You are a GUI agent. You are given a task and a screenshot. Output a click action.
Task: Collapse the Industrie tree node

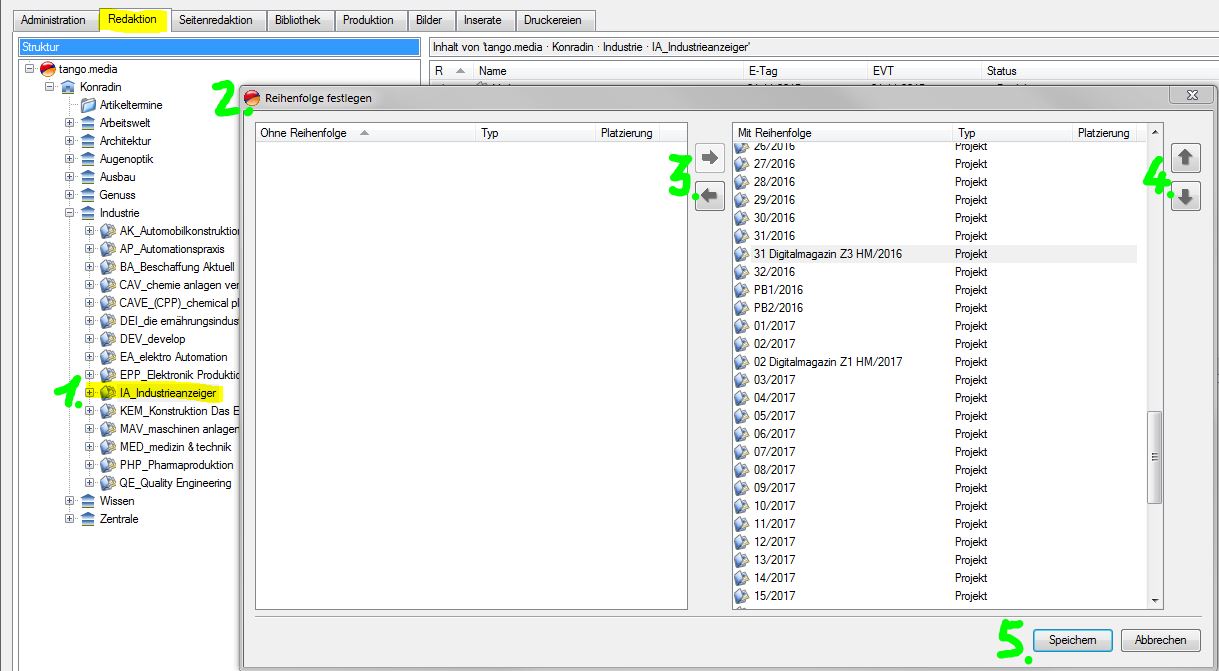[69, 213]
